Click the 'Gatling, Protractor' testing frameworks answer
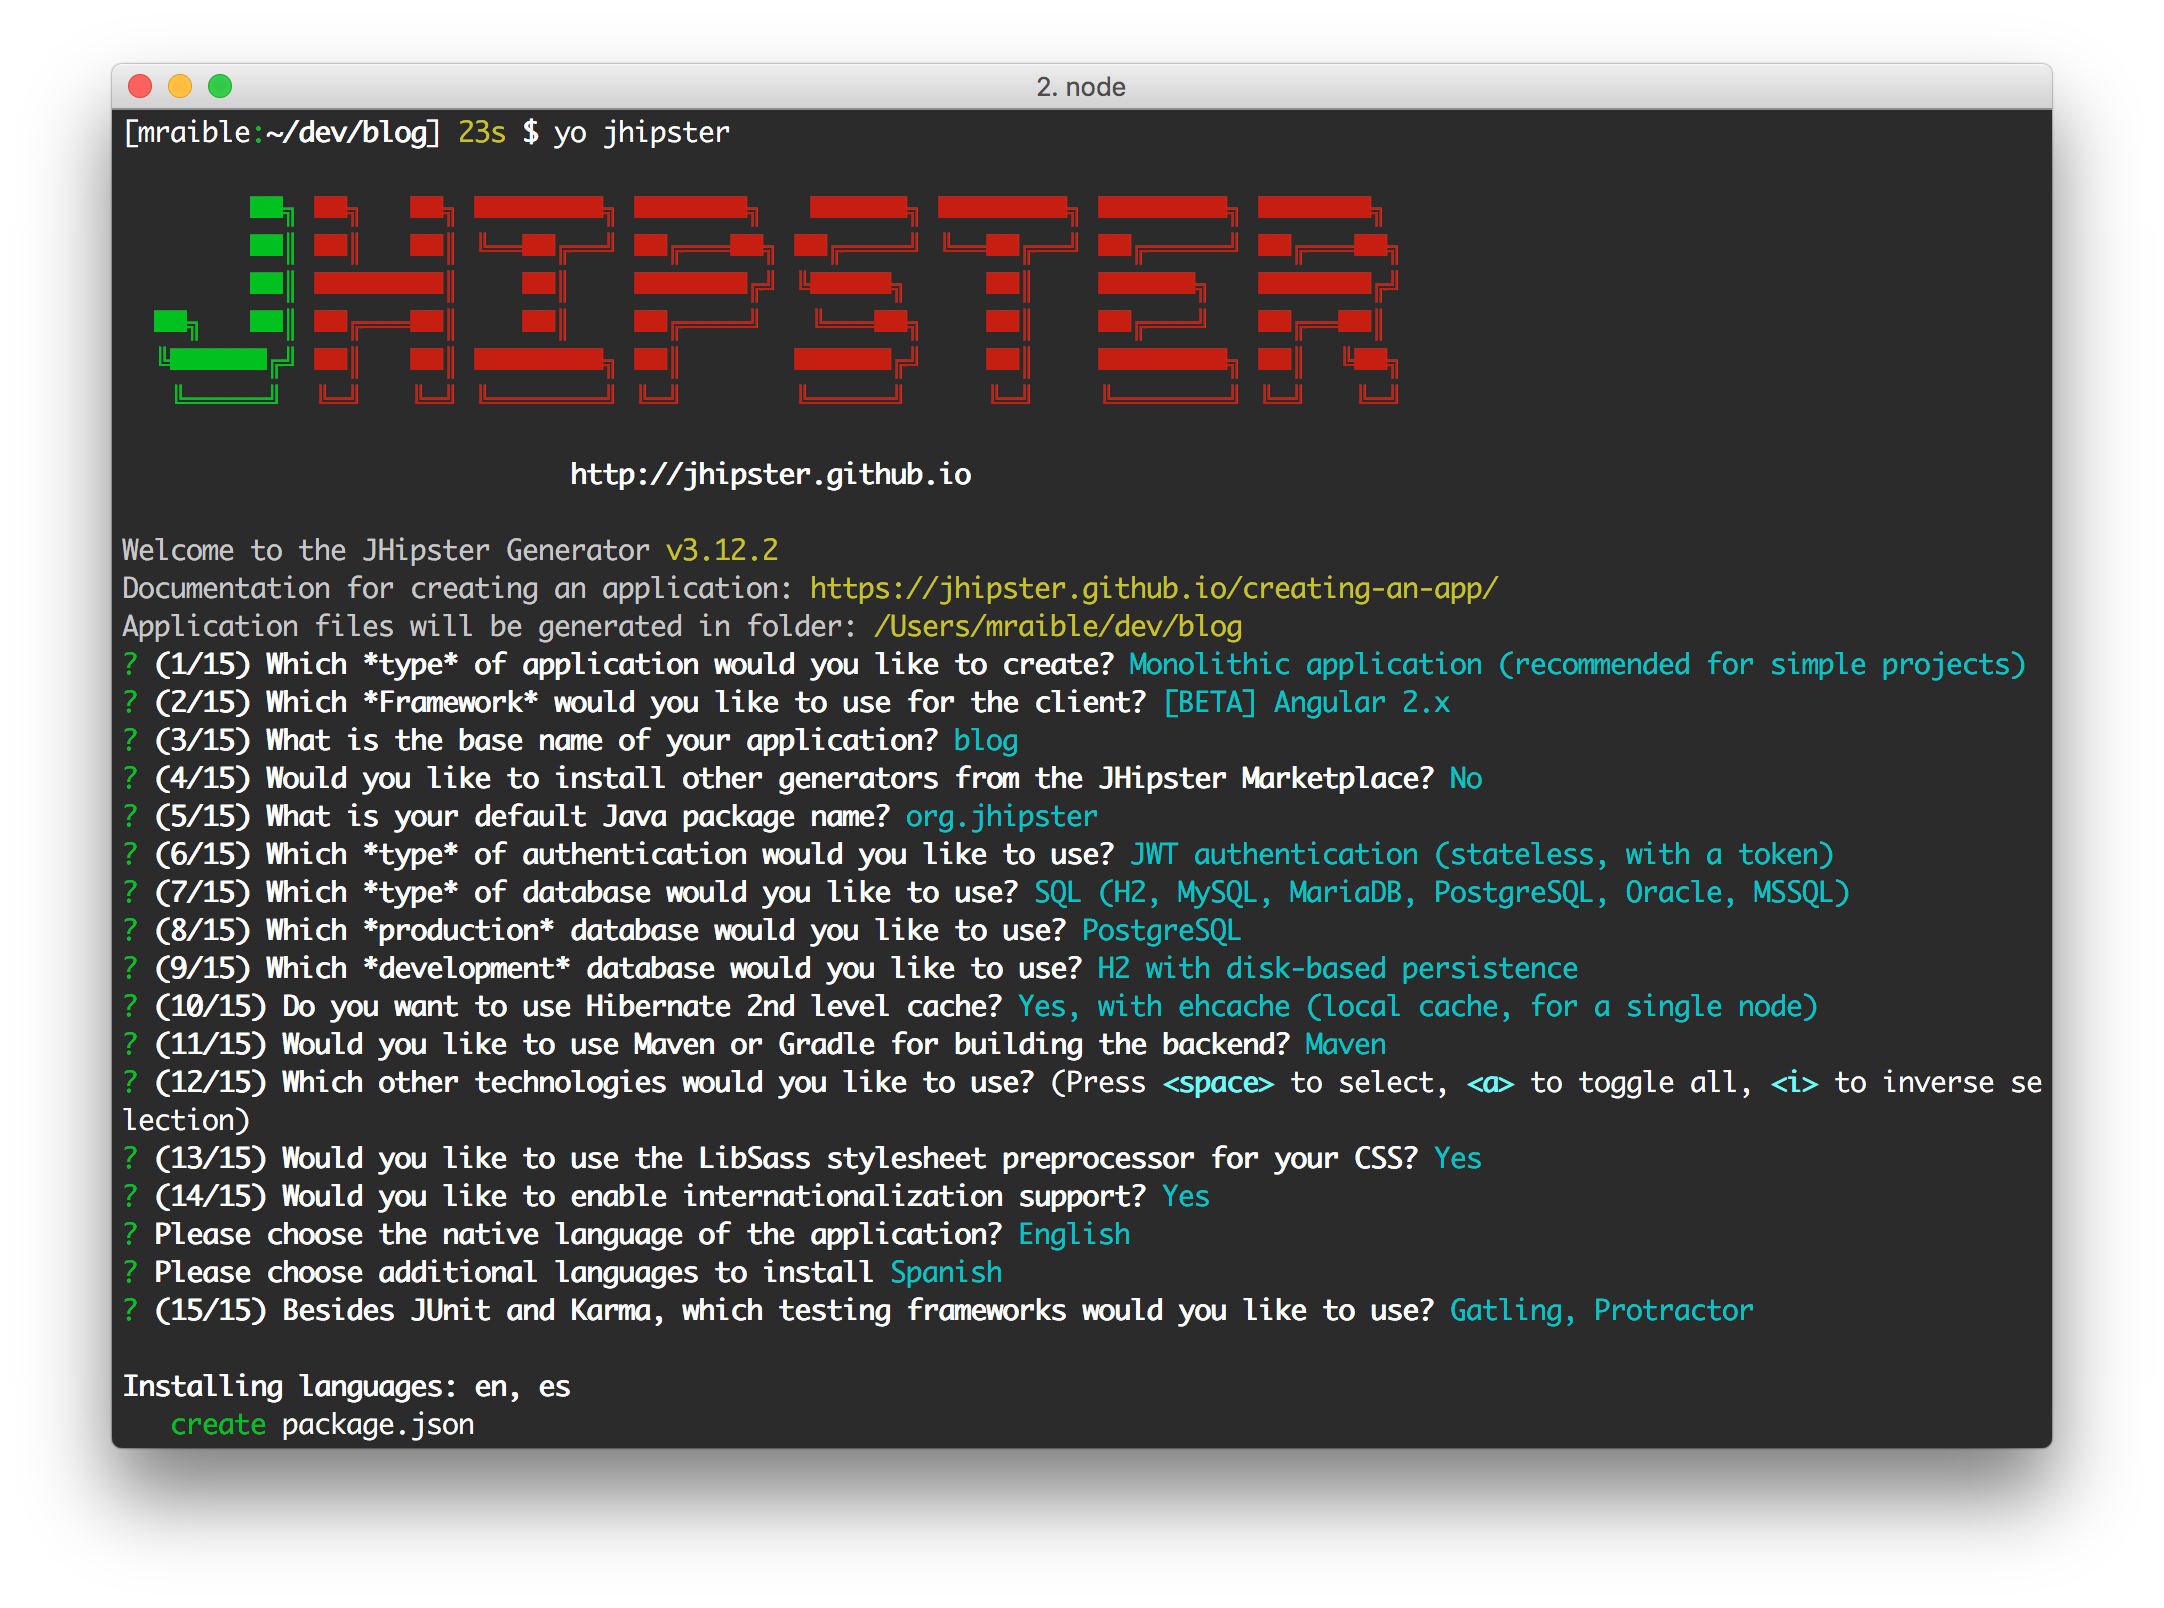The width and height of the screenshot is (2164, 1608). [1601, 1310]
